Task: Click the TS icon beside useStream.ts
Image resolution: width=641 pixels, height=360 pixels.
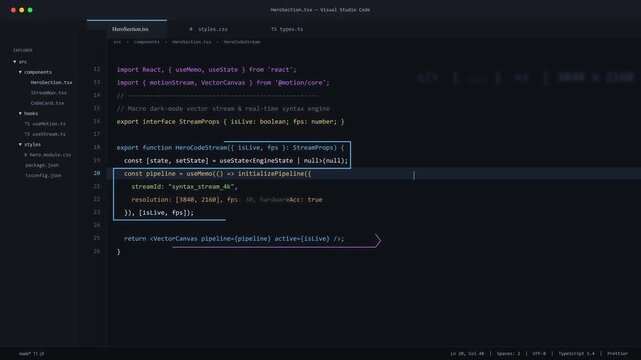Action: 27,134
